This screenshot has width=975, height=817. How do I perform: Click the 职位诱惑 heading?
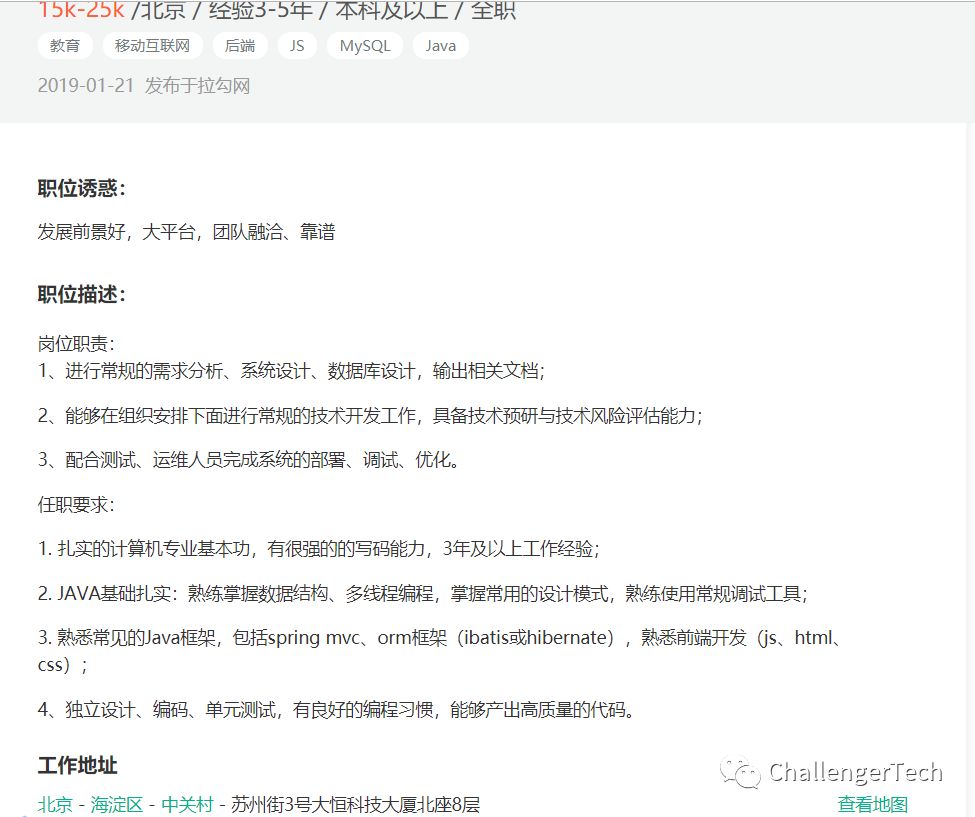click(x=81, y=188)
